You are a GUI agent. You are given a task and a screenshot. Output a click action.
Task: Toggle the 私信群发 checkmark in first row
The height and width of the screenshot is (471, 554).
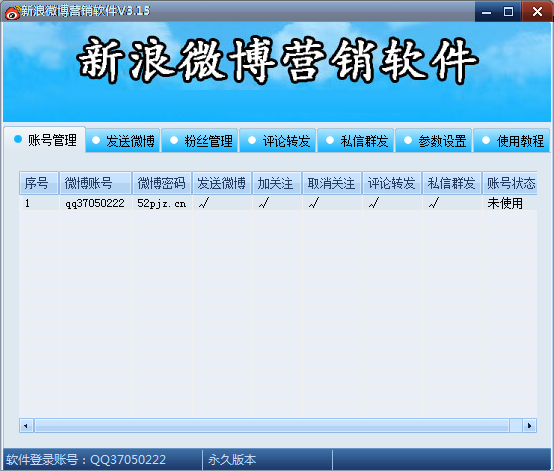434,203
